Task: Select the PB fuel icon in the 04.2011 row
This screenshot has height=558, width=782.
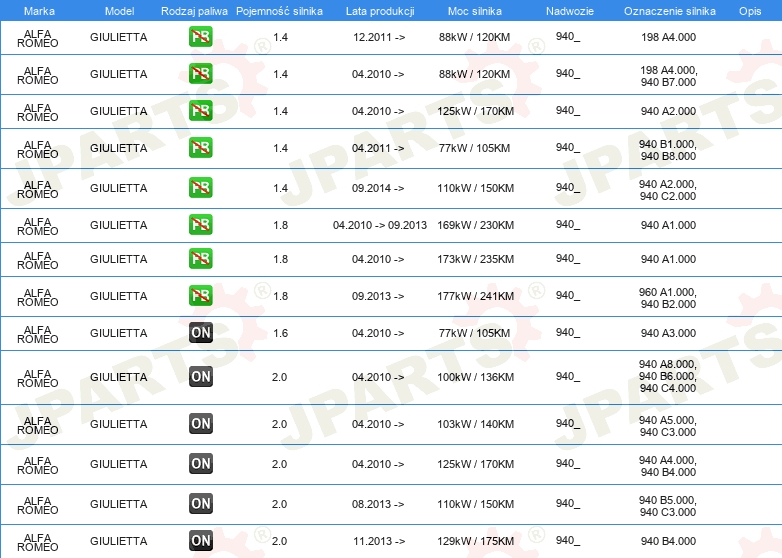Action: pos(201,148)
